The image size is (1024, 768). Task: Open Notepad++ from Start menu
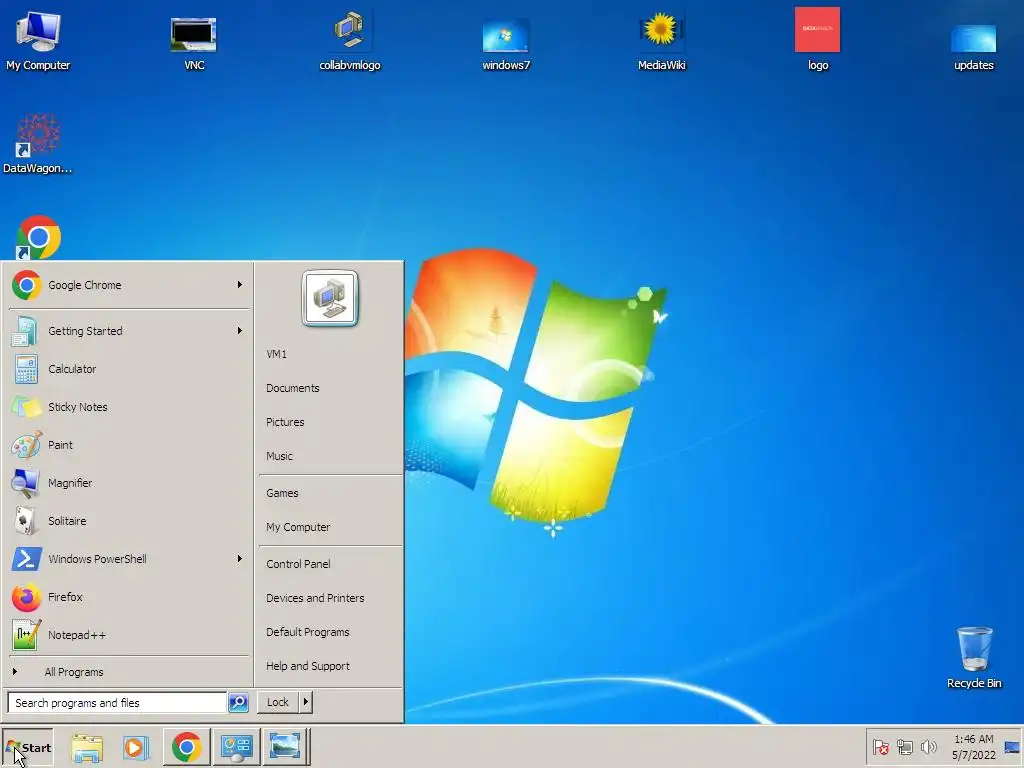point(128,635)
